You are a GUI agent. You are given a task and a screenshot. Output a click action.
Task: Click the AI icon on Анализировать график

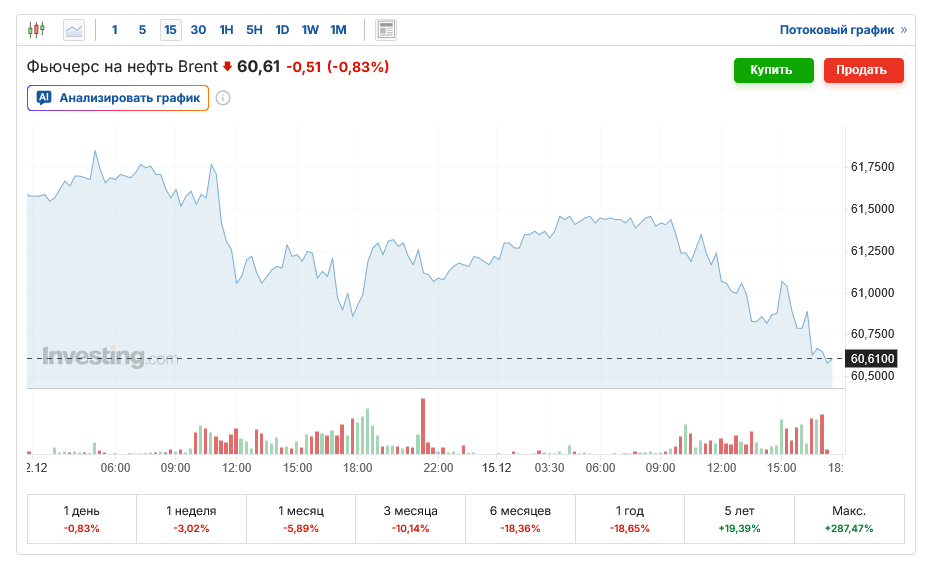tap(44, 98)
